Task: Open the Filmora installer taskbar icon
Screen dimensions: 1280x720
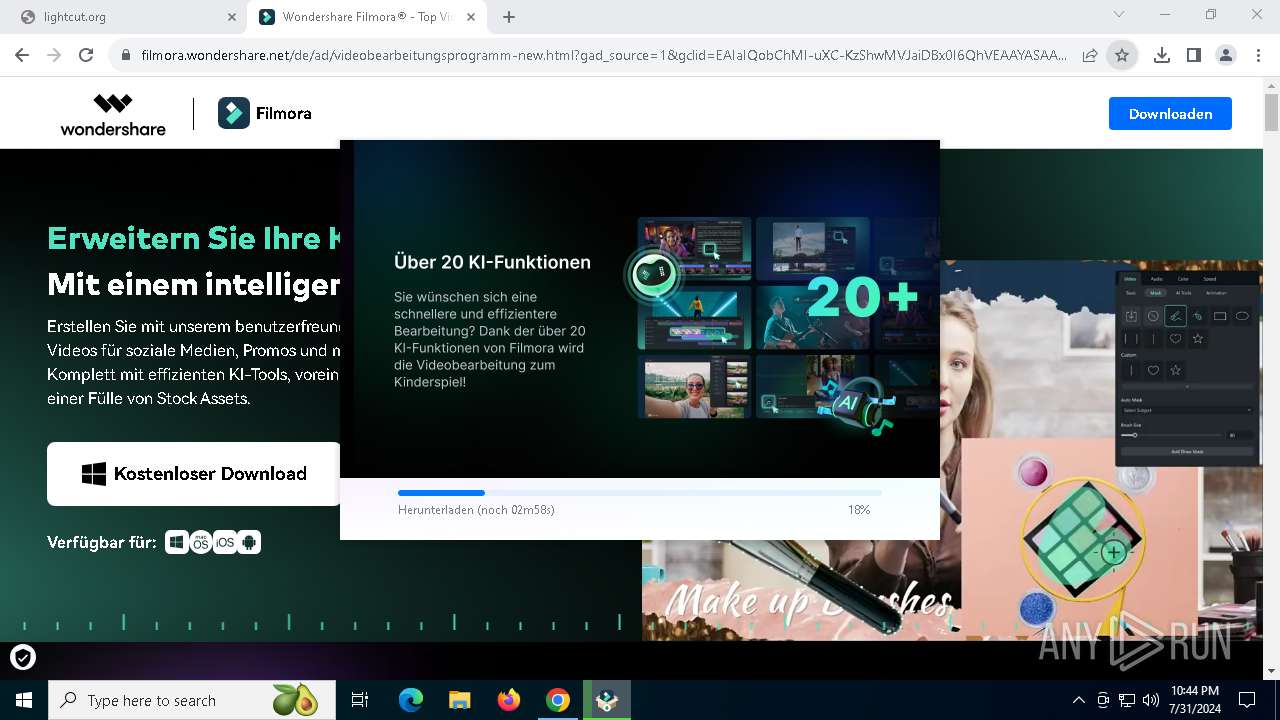Action: pos(607,700)
